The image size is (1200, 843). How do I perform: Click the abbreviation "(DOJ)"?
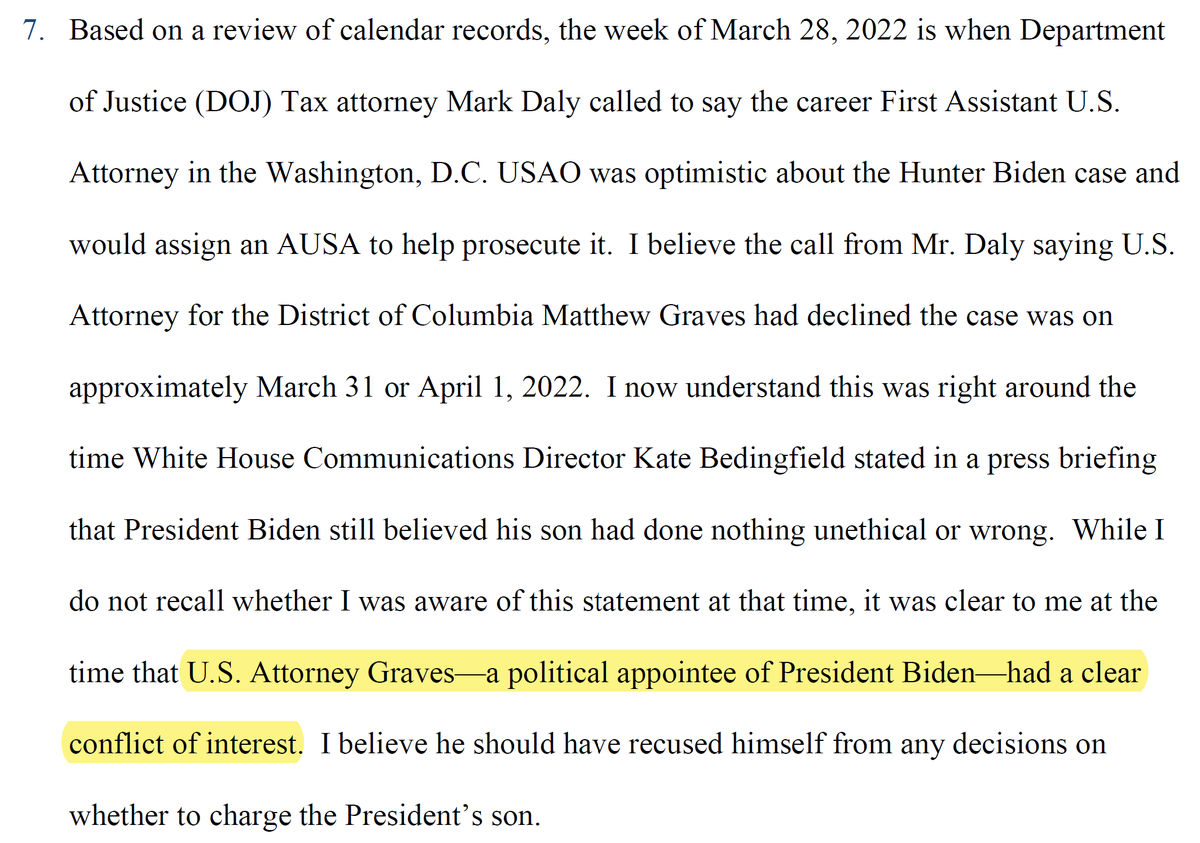click(x=231, y=102)
